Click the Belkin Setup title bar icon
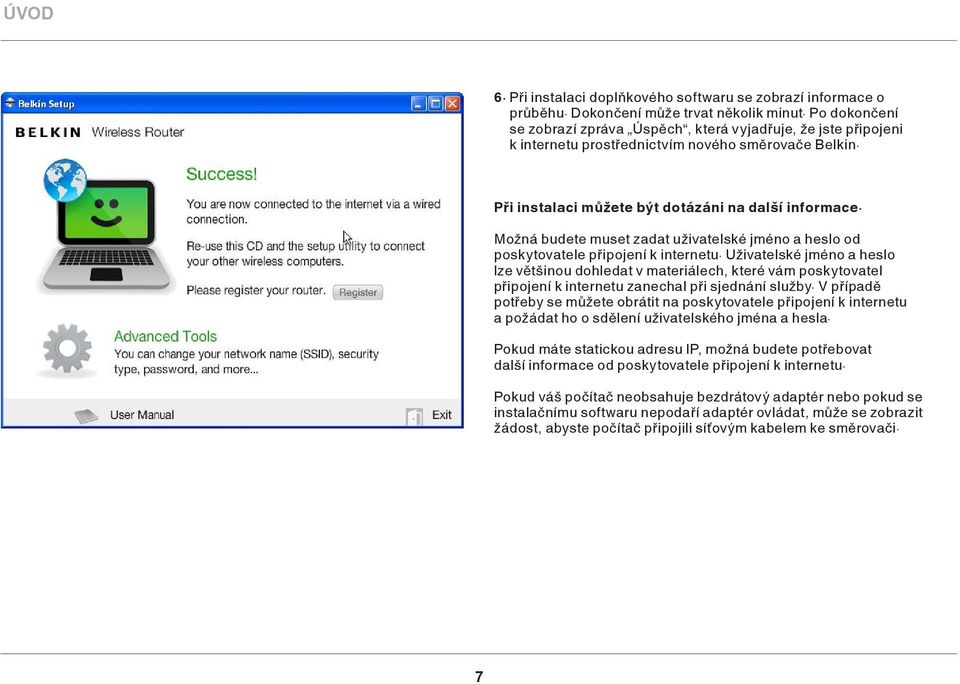The width and height of the screenshot is (960, 684). 10,103
